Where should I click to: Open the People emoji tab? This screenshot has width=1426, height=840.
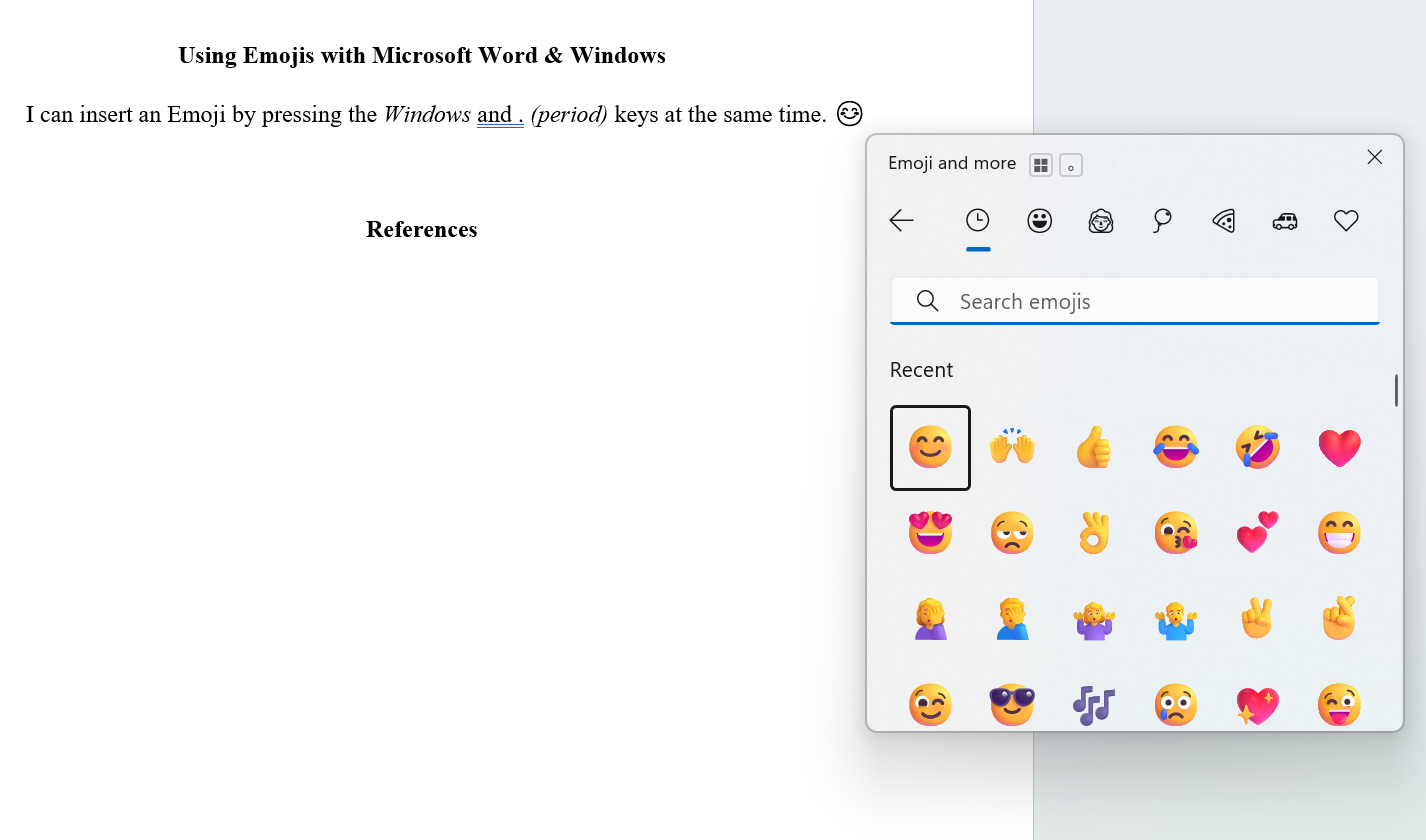(1101, 221)
